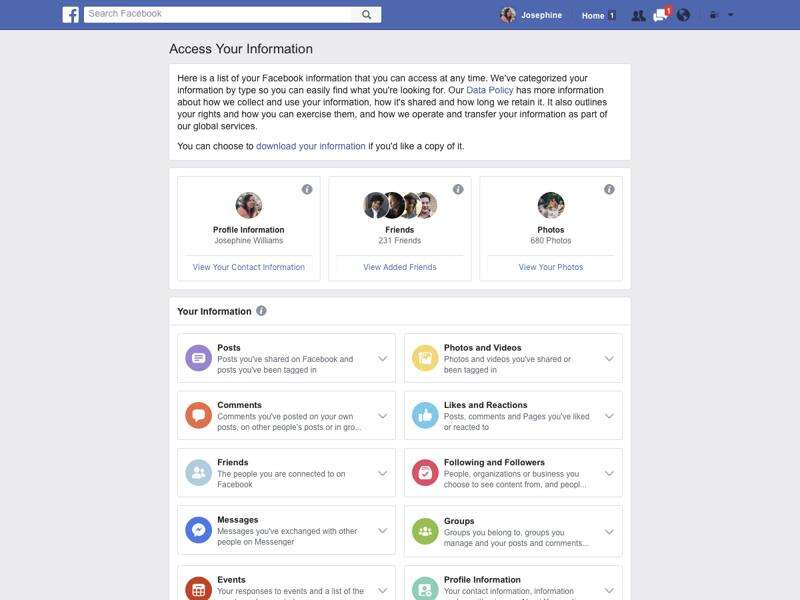800x600 pixels.
Task: Click View Your Photos link
Action: pyautogui.click(x=551, y=267)
